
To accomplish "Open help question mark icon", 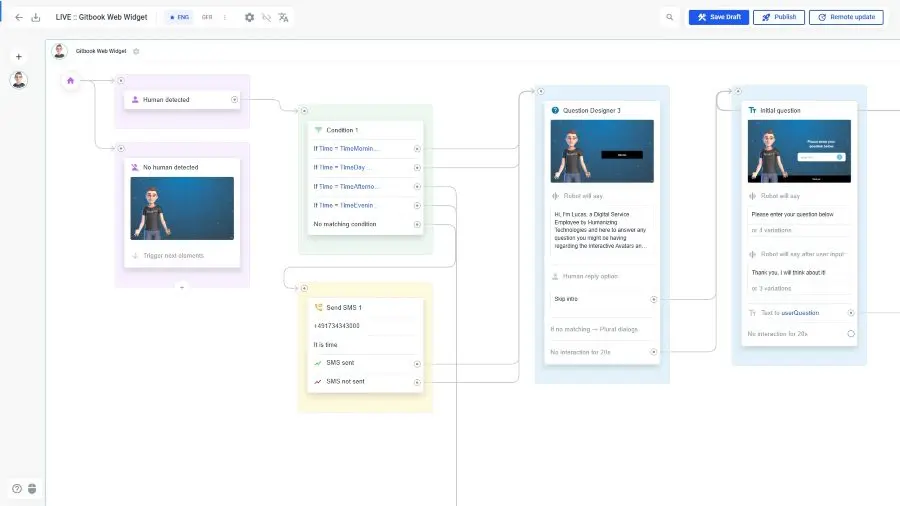I will click(17, 488).
